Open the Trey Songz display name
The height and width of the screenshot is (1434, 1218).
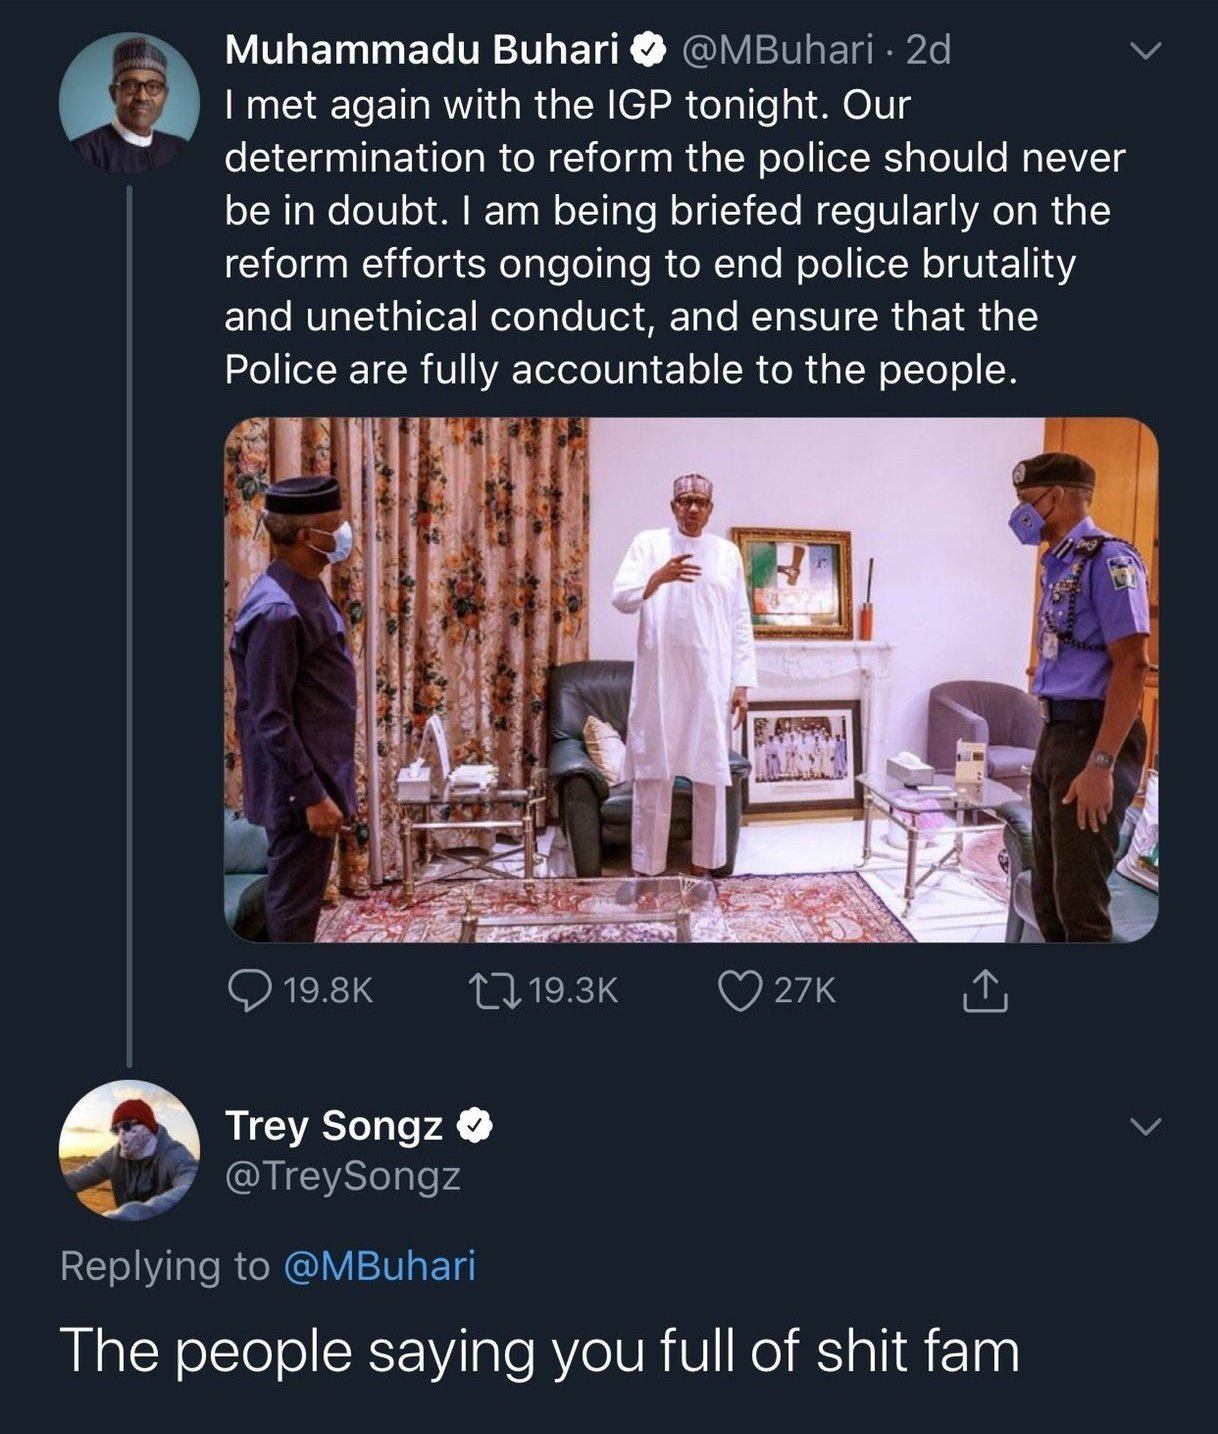click(x=334, y=1125)
